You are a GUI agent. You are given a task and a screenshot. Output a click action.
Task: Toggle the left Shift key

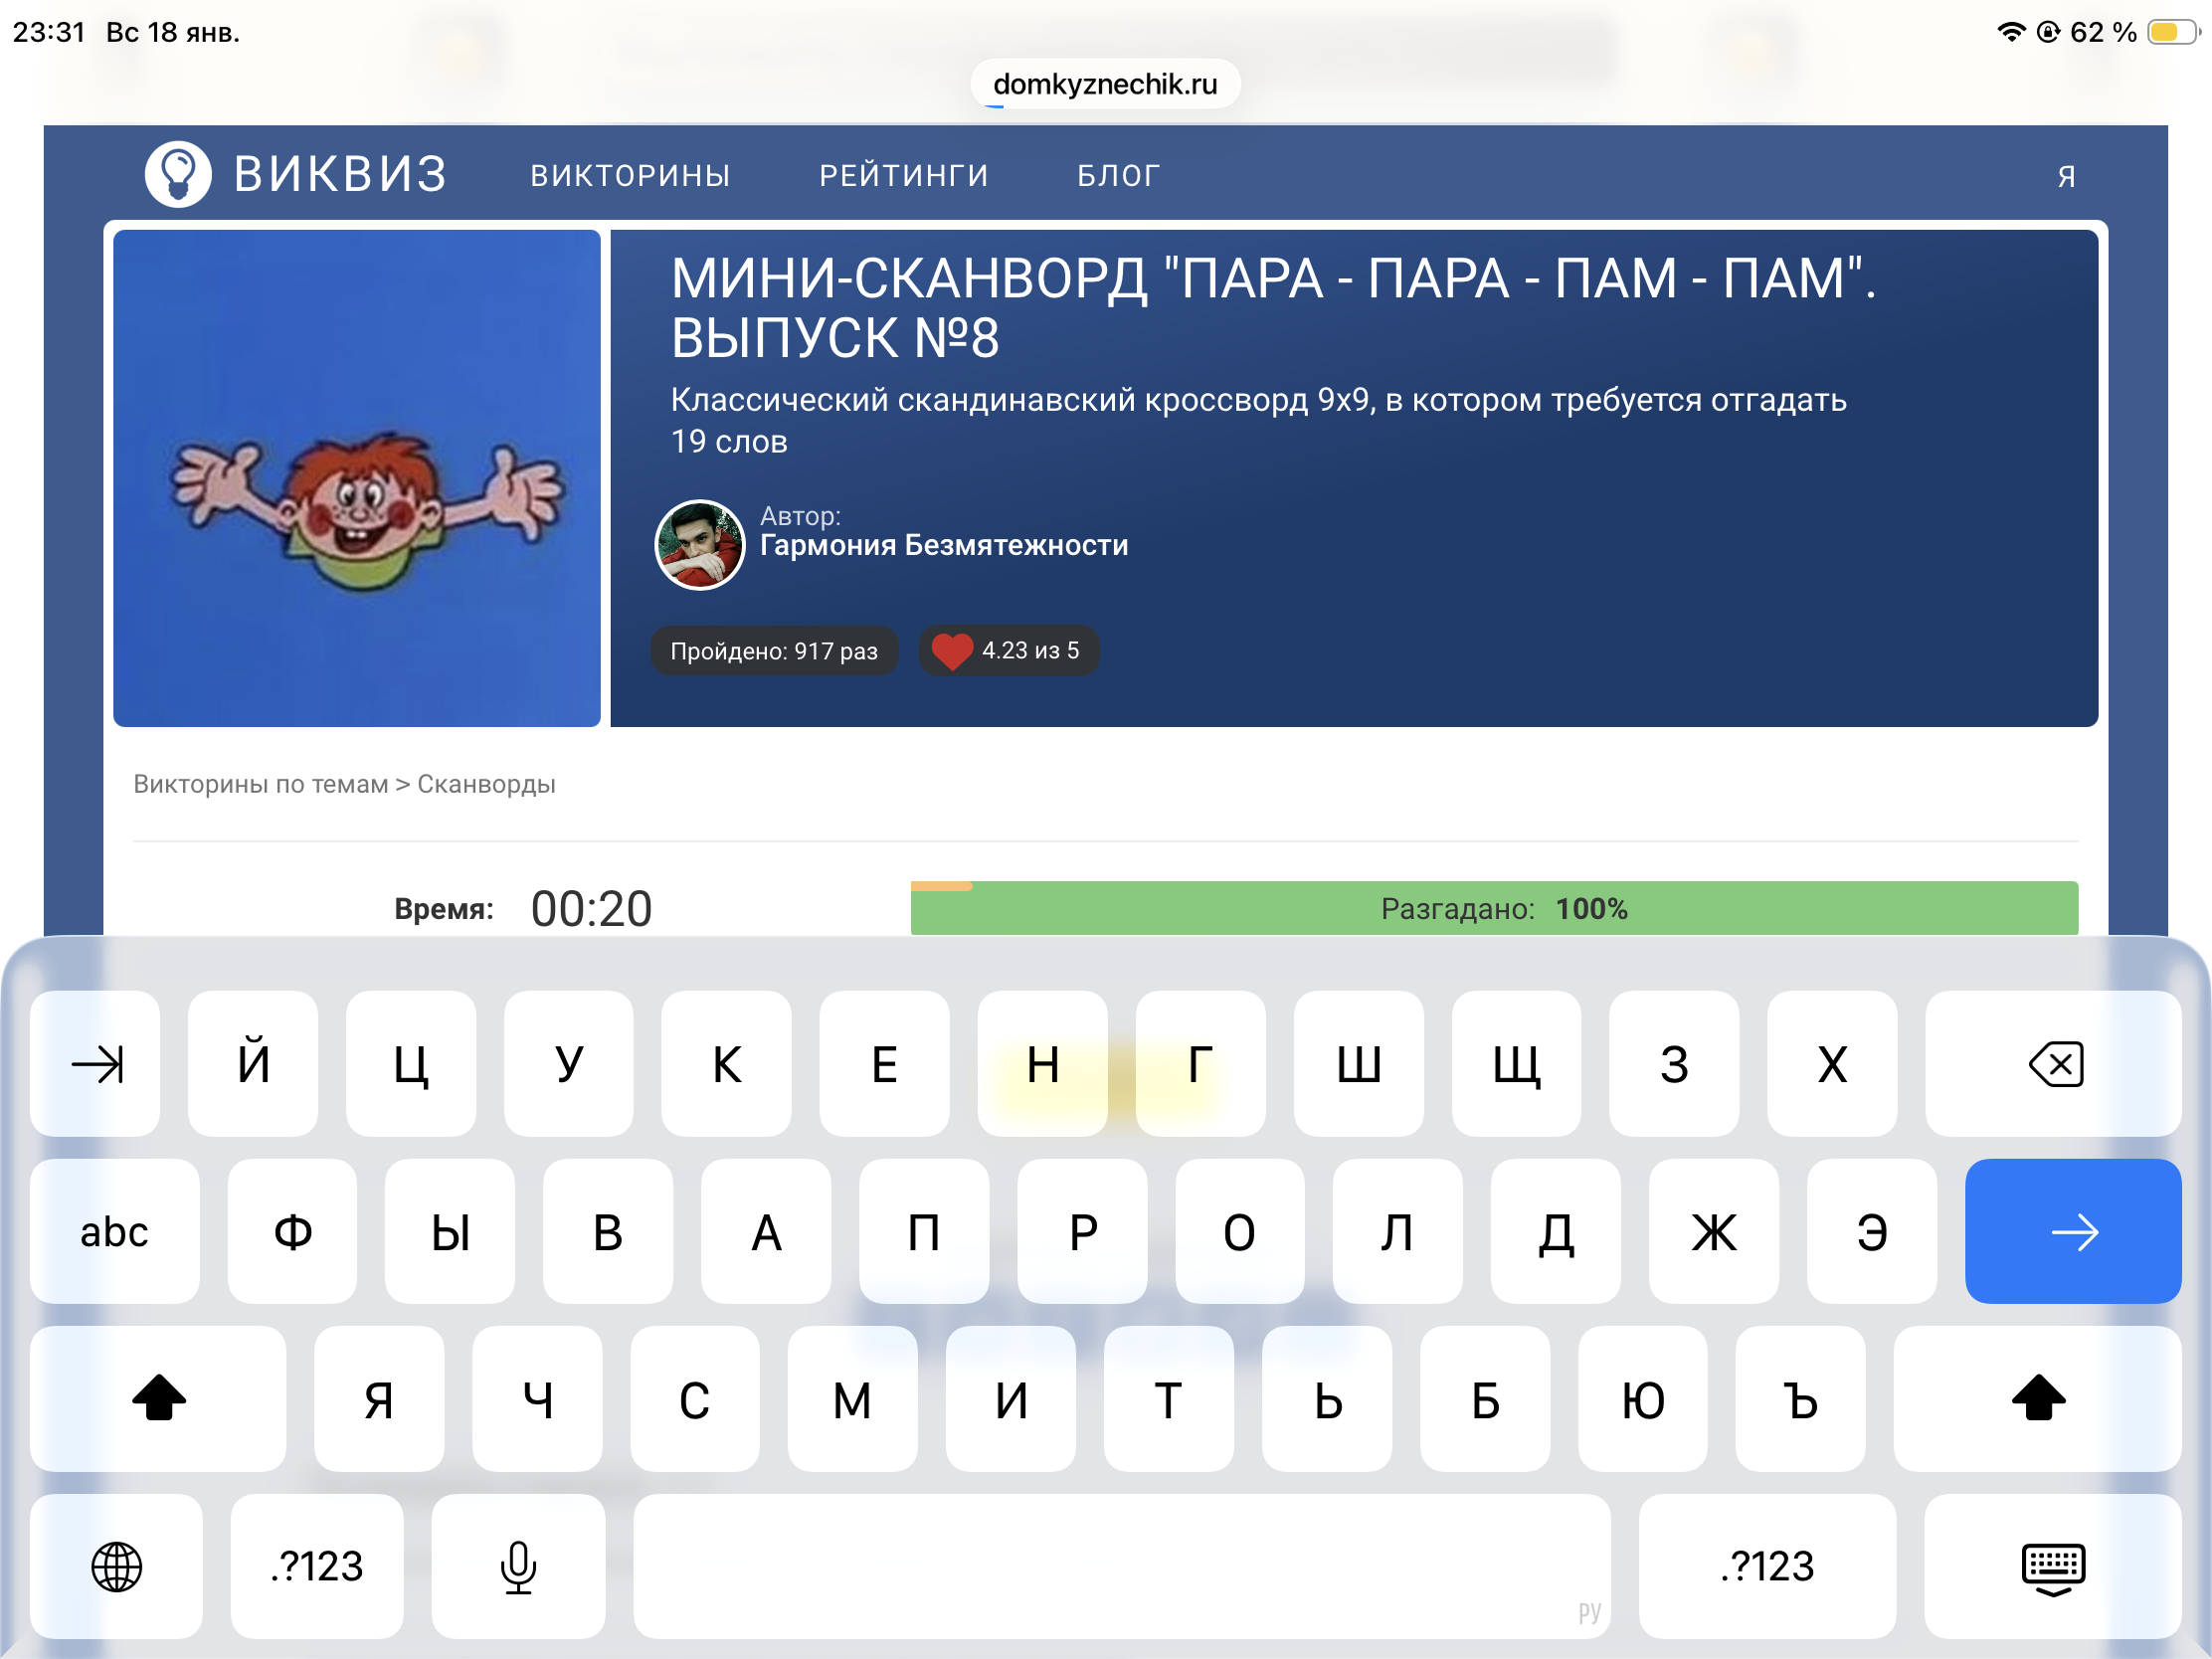pos(158,1399)
